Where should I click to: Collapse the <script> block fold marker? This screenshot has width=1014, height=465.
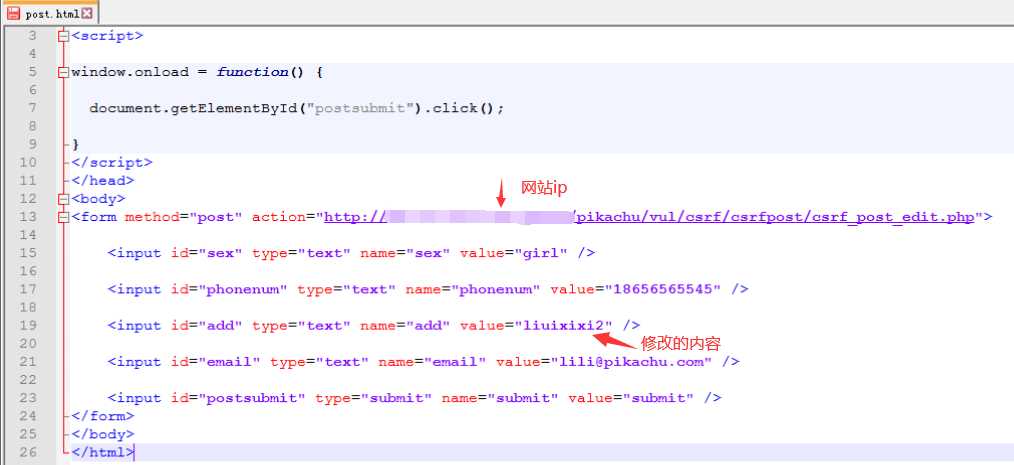click(63, 36)
